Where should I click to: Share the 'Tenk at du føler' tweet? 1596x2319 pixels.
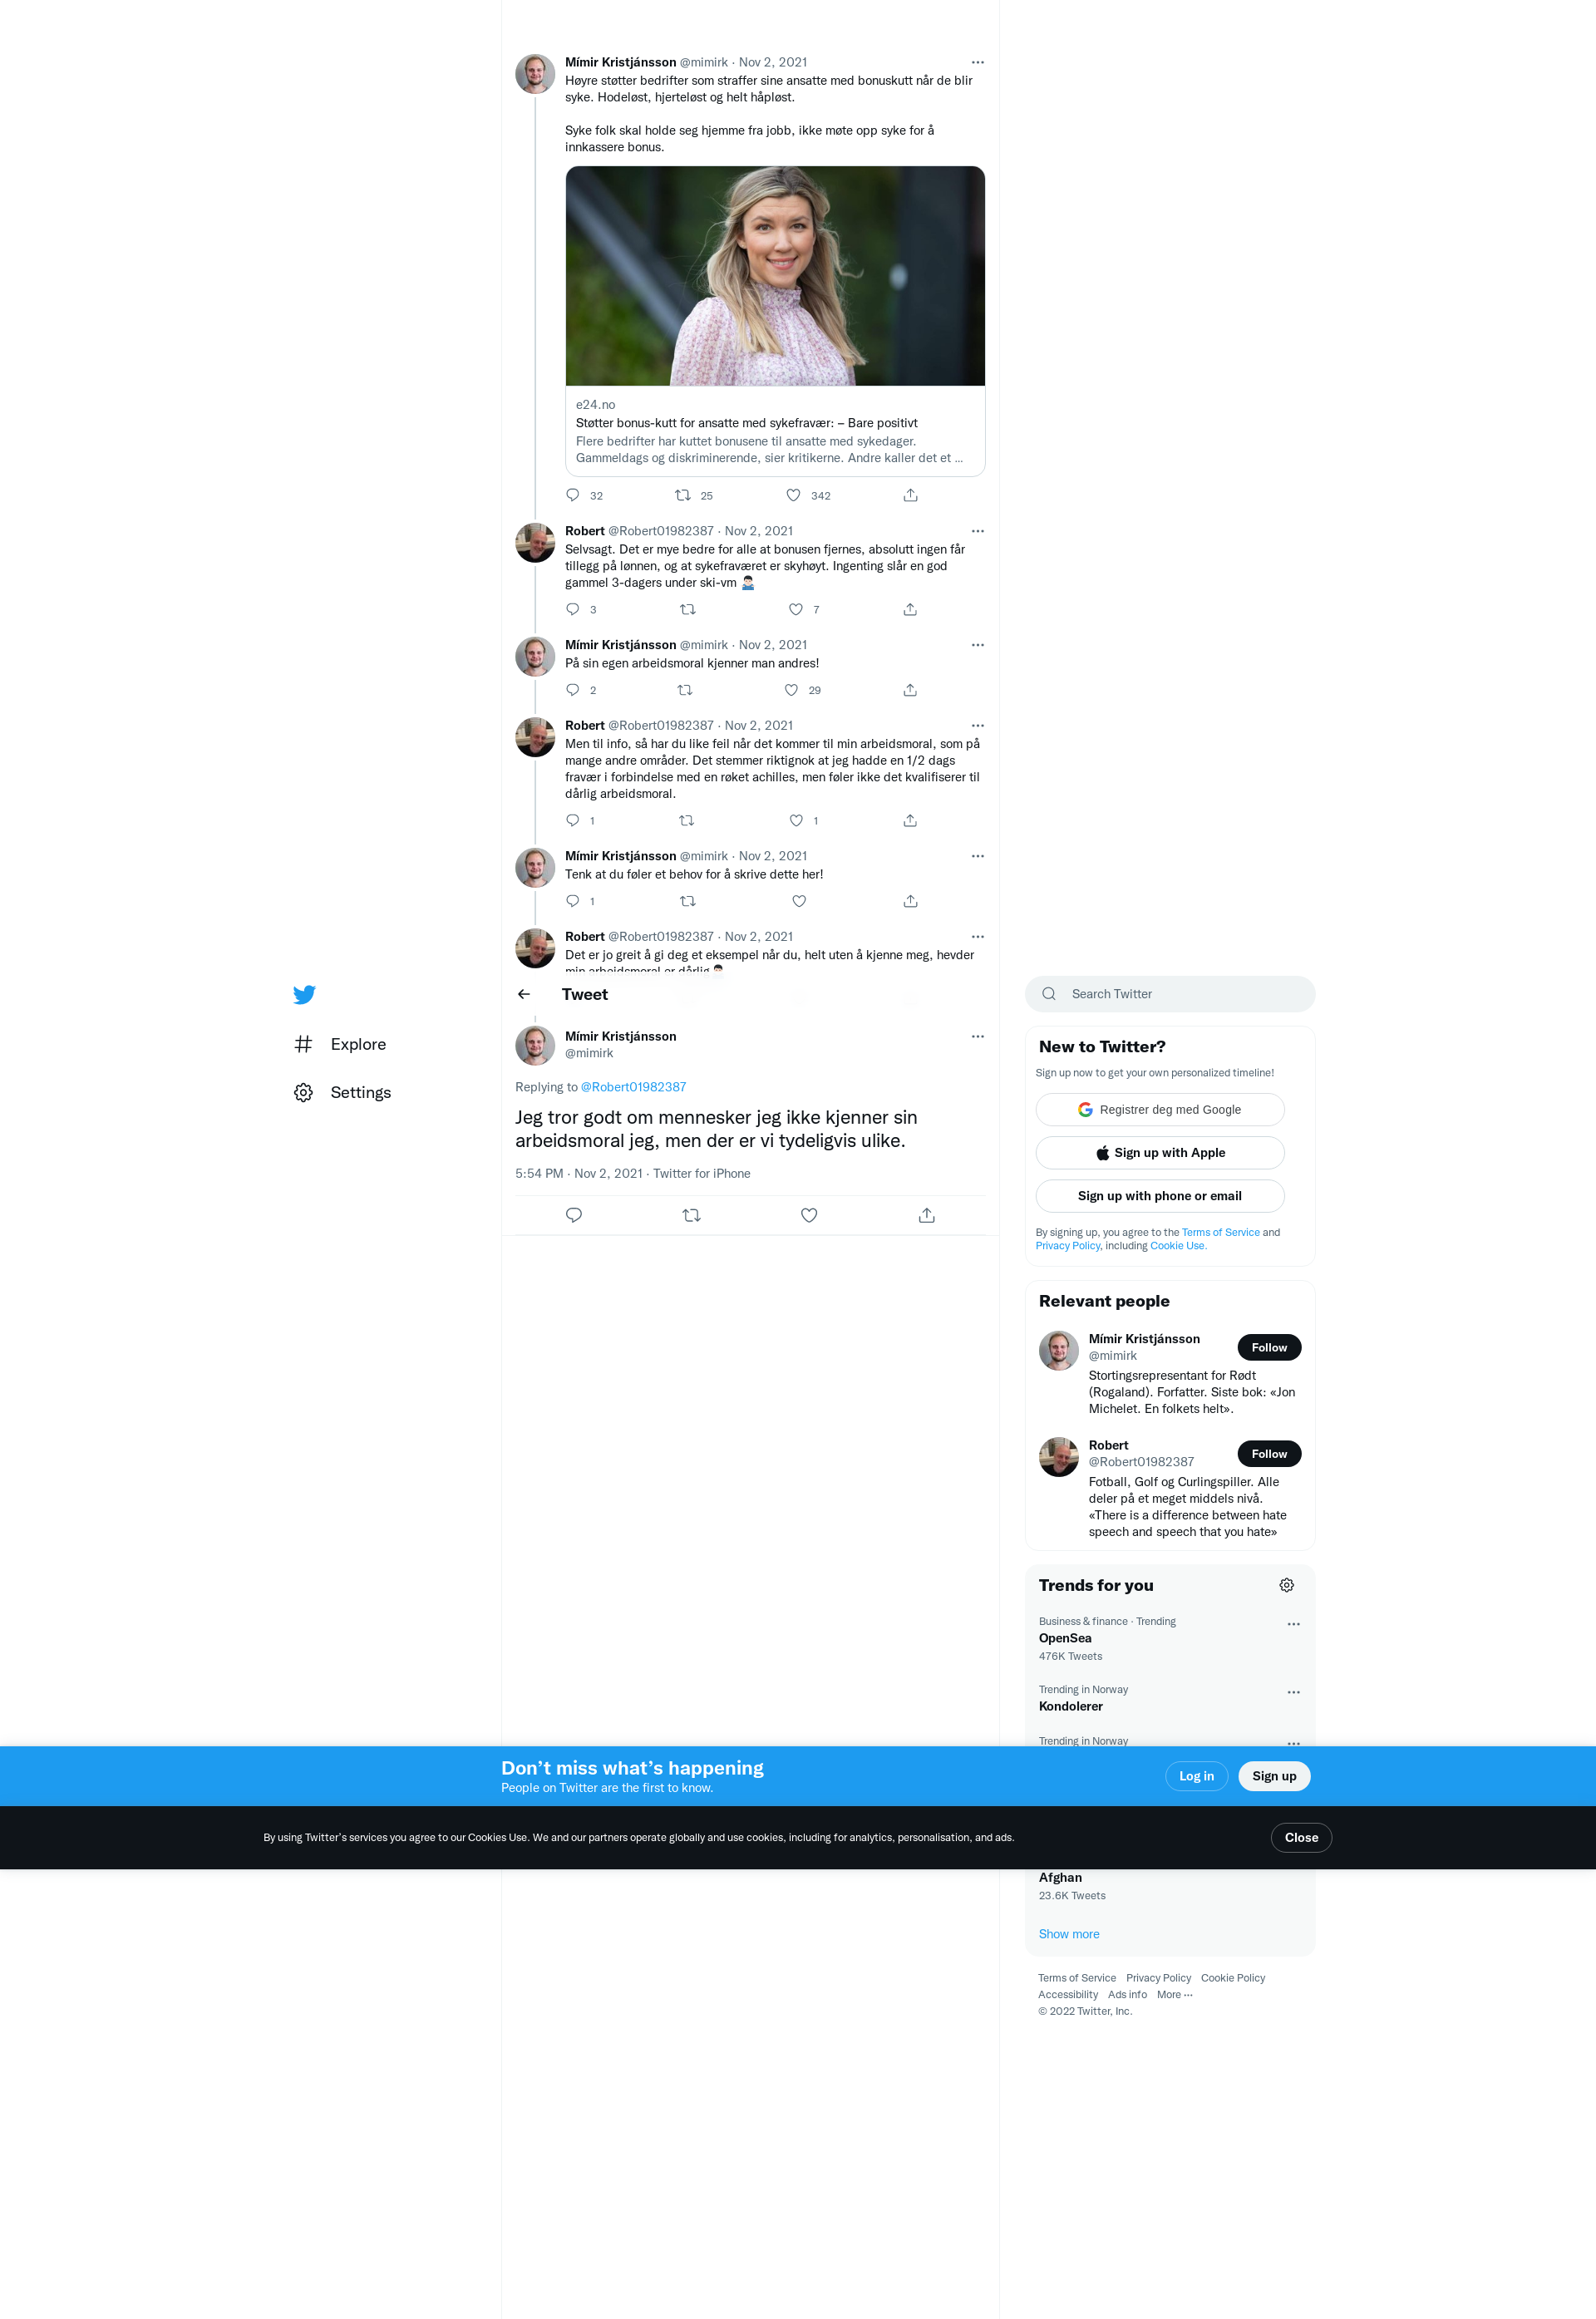[910, 901]
